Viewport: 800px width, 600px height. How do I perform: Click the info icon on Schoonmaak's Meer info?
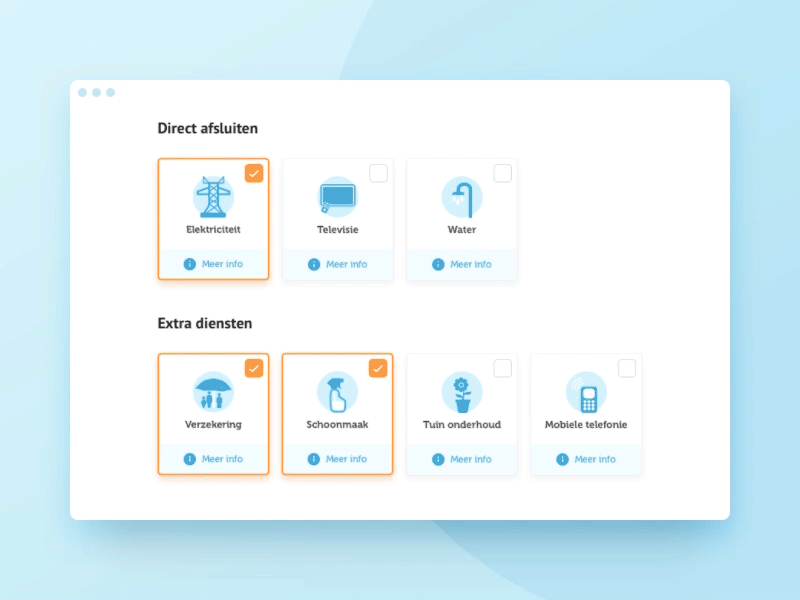point(312,459)
